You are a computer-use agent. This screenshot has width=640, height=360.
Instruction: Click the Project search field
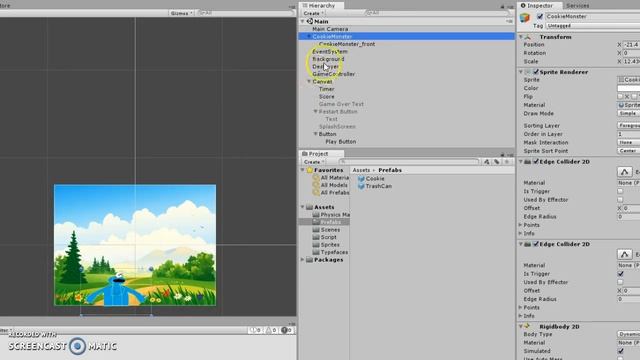tap(408, 162)
